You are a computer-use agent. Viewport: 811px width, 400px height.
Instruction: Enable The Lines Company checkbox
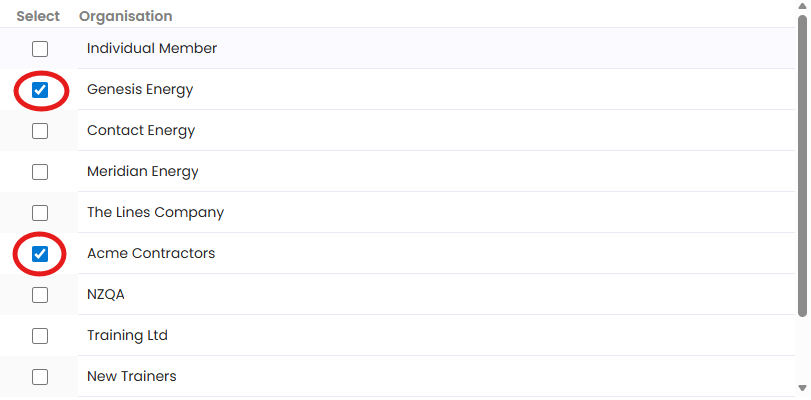(x=40, y=213)
